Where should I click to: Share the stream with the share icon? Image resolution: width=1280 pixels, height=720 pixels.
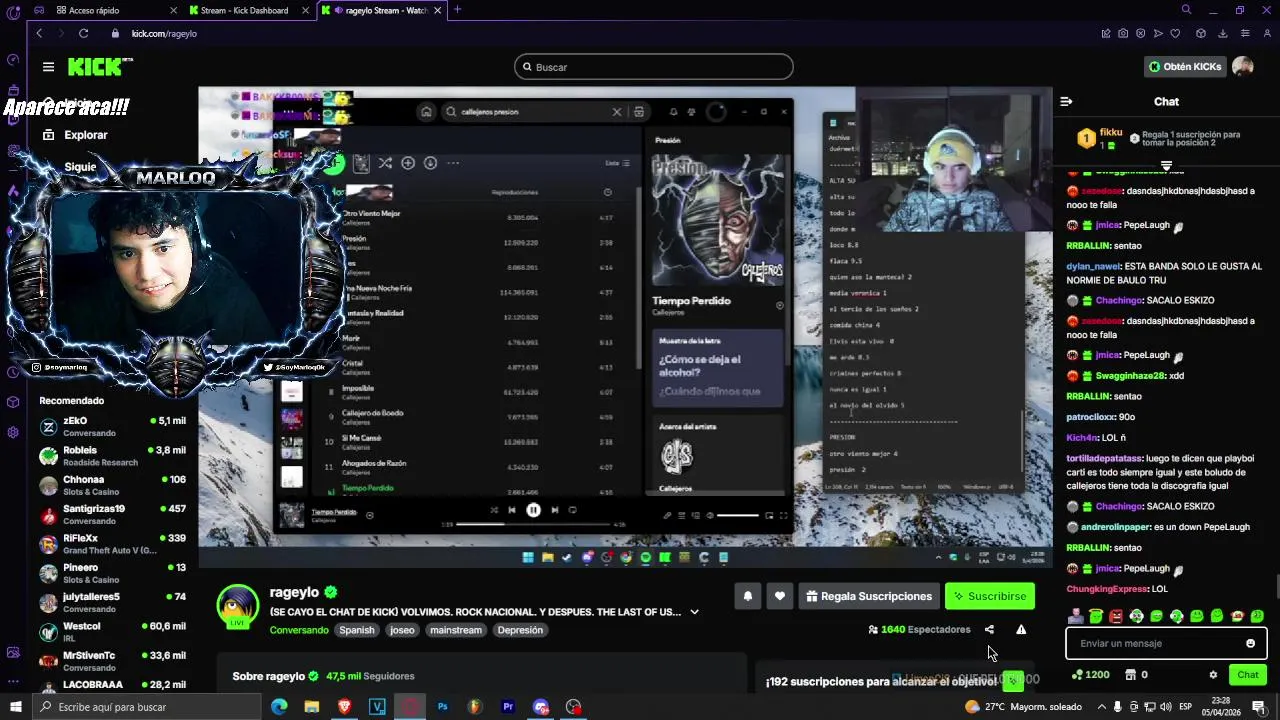pos(989,630)
